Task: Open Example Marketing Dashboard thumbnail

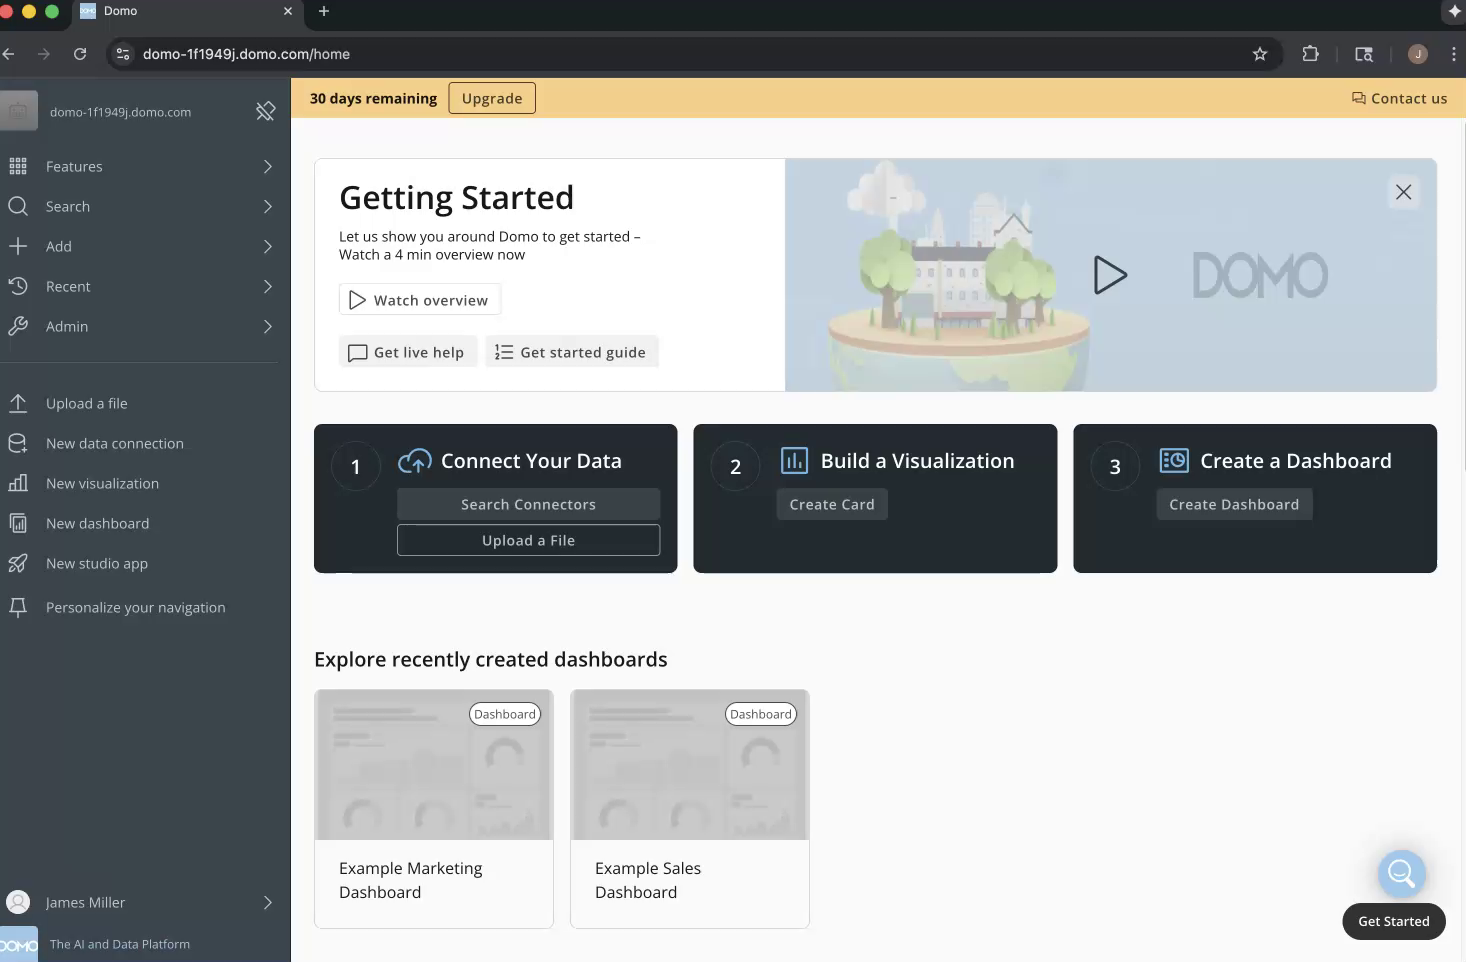Action: (433, 765)
